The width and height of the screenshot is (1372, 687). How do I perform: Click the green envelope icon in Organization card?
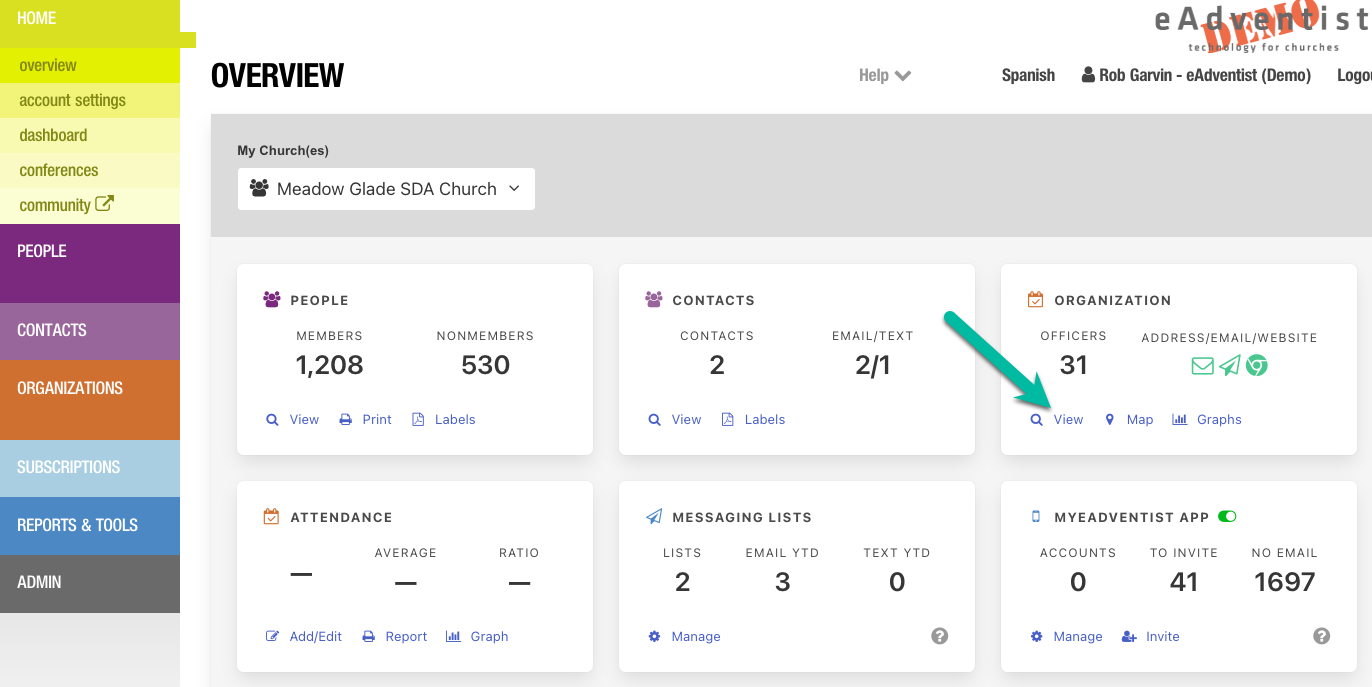point(1202,366)
